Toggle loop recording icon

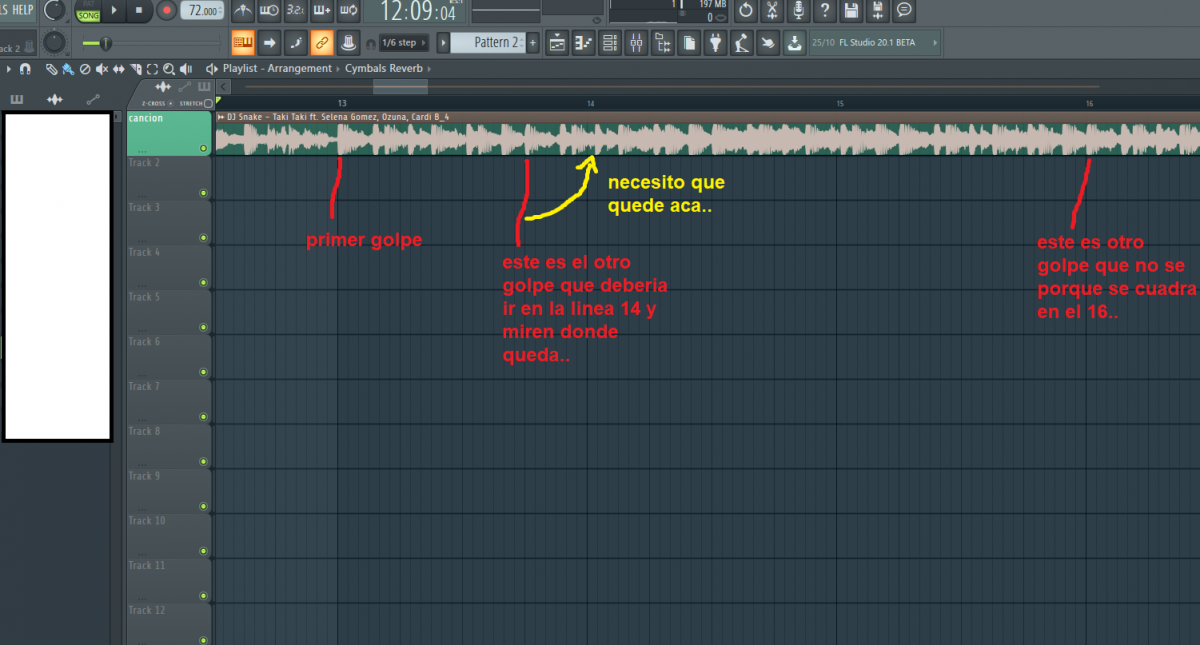348,11
